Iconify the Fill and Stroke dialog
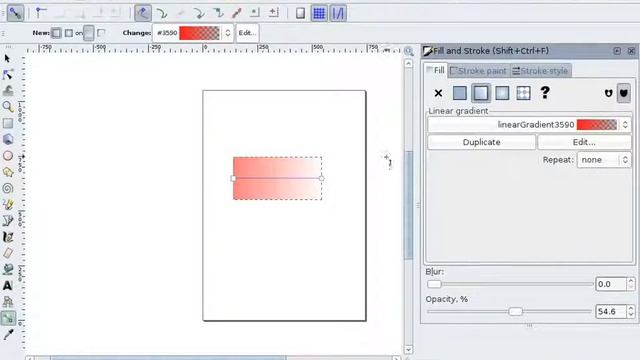 (617, 51)
